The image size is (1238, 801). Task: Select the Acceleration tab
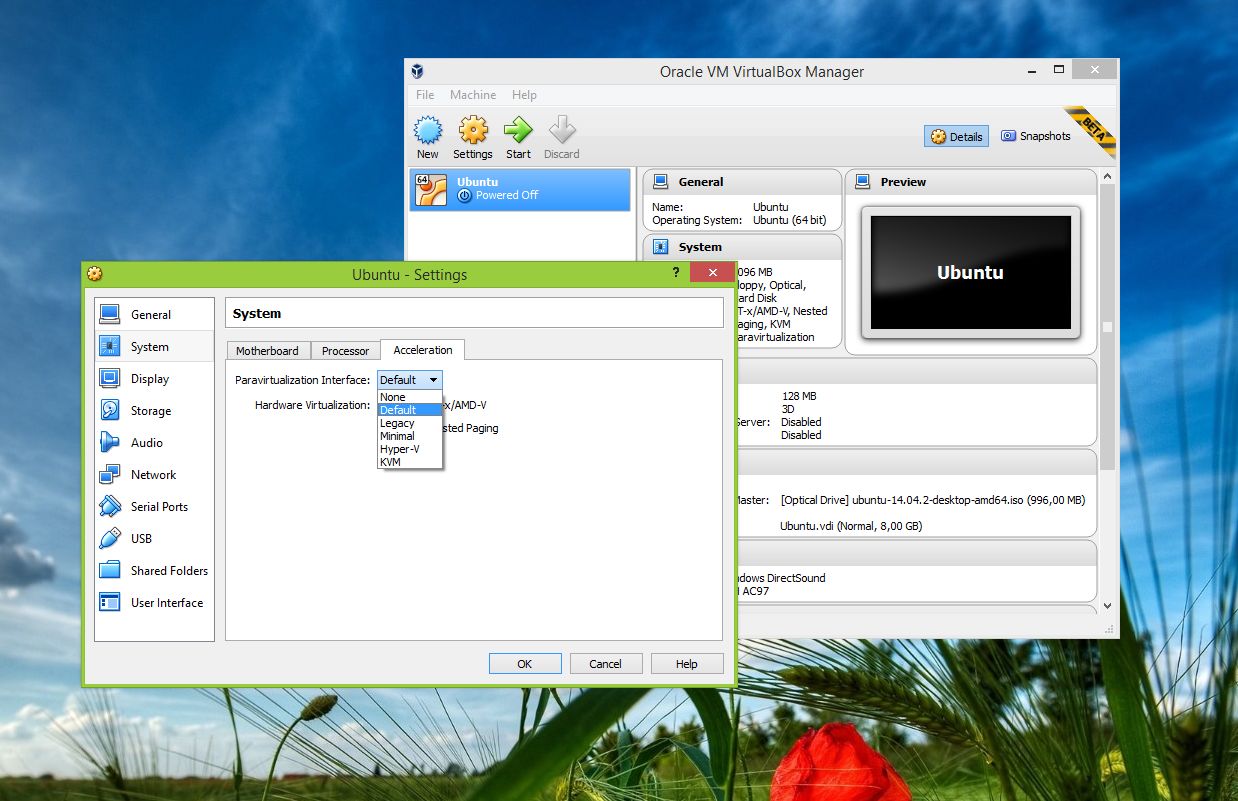tap(422, 350)
